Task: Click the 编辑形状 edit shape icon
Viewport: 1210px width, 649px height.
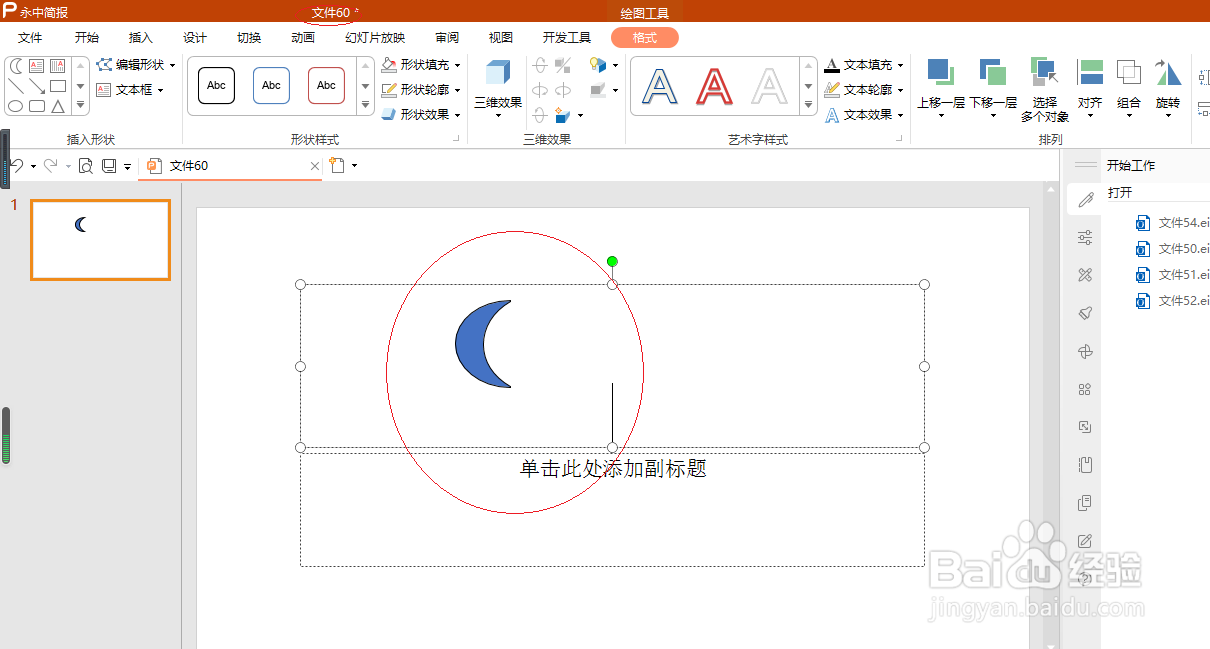Action: pos(104,64)
